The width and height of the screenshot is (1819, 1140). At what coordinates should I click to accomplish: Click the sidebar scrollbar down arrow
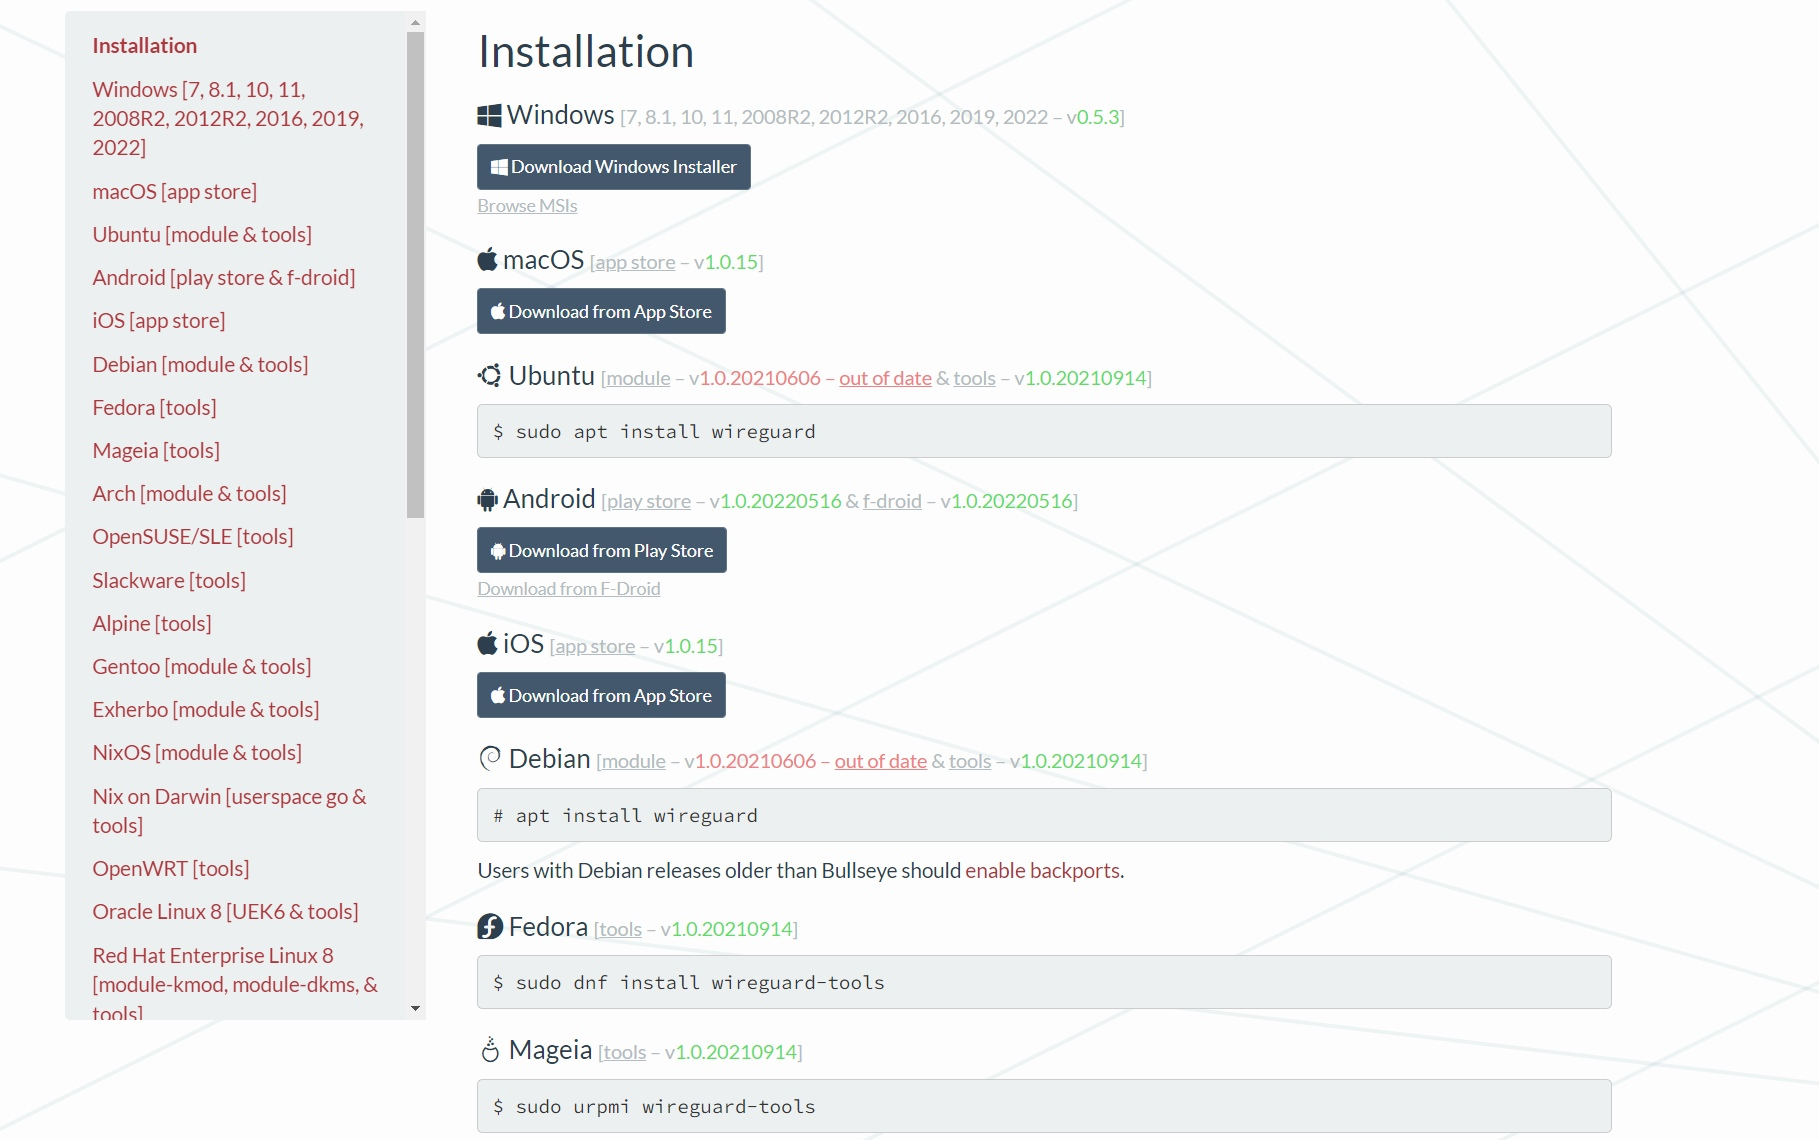pyautogui.click(x=416, y=1009)
